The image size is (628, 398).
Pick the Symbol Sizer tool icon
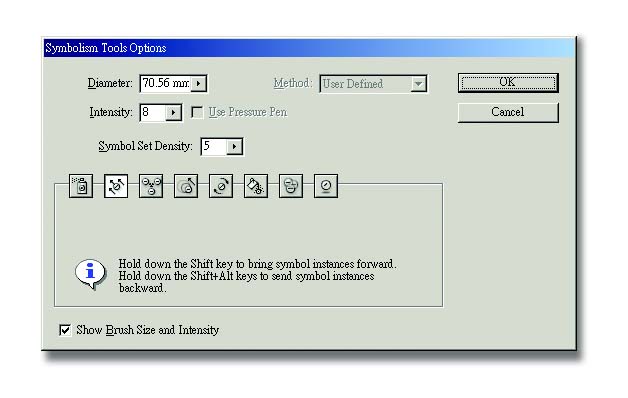click(186, 186)
